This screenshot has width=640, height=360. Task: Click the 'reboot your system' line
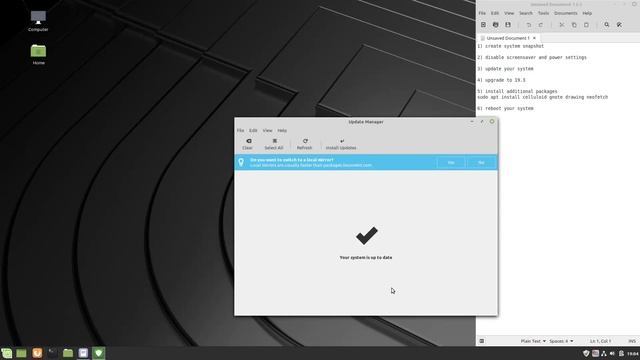[505, 109]
